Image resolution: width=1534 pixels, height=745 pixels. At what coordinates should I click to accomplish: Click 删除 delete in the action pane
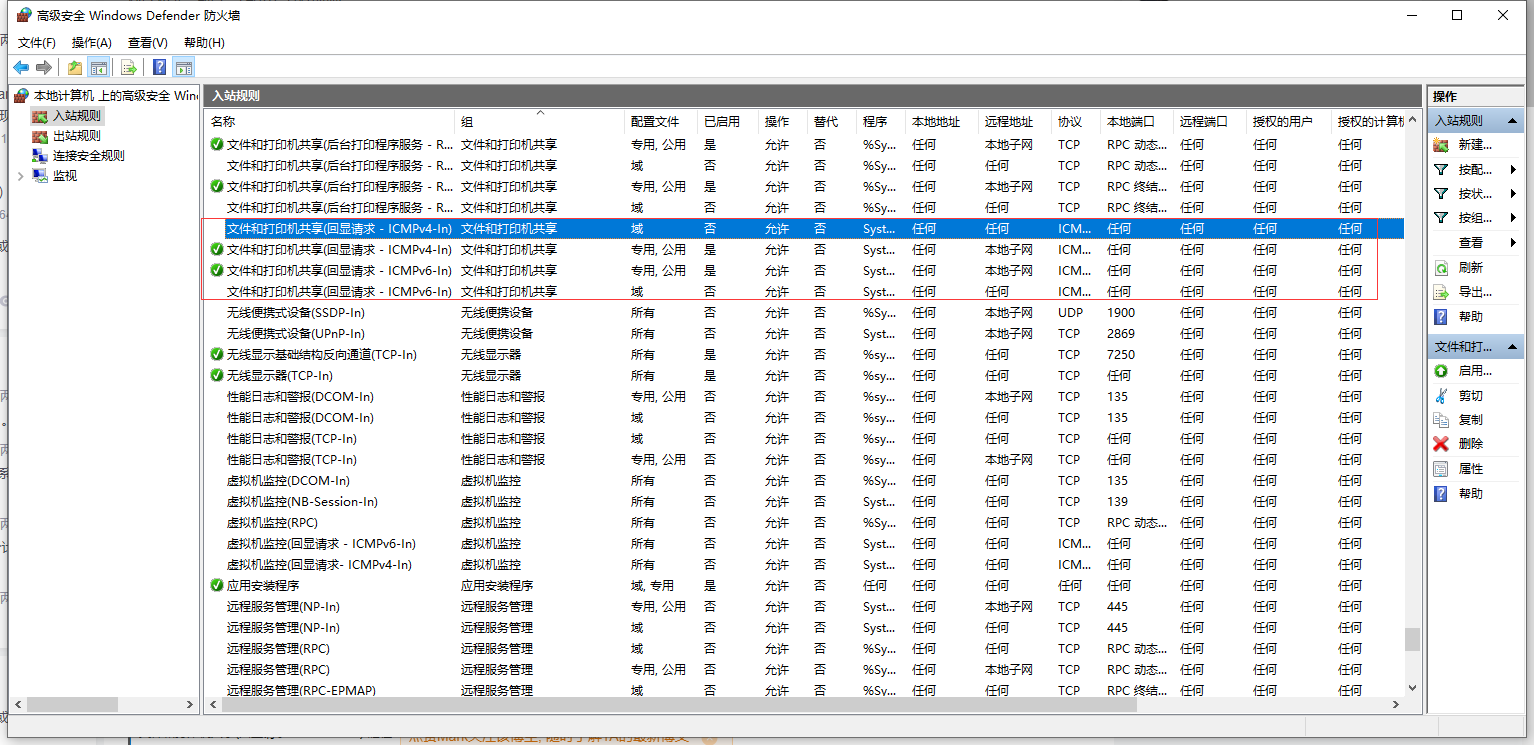pyautogui.click(x=1470, y=444)
